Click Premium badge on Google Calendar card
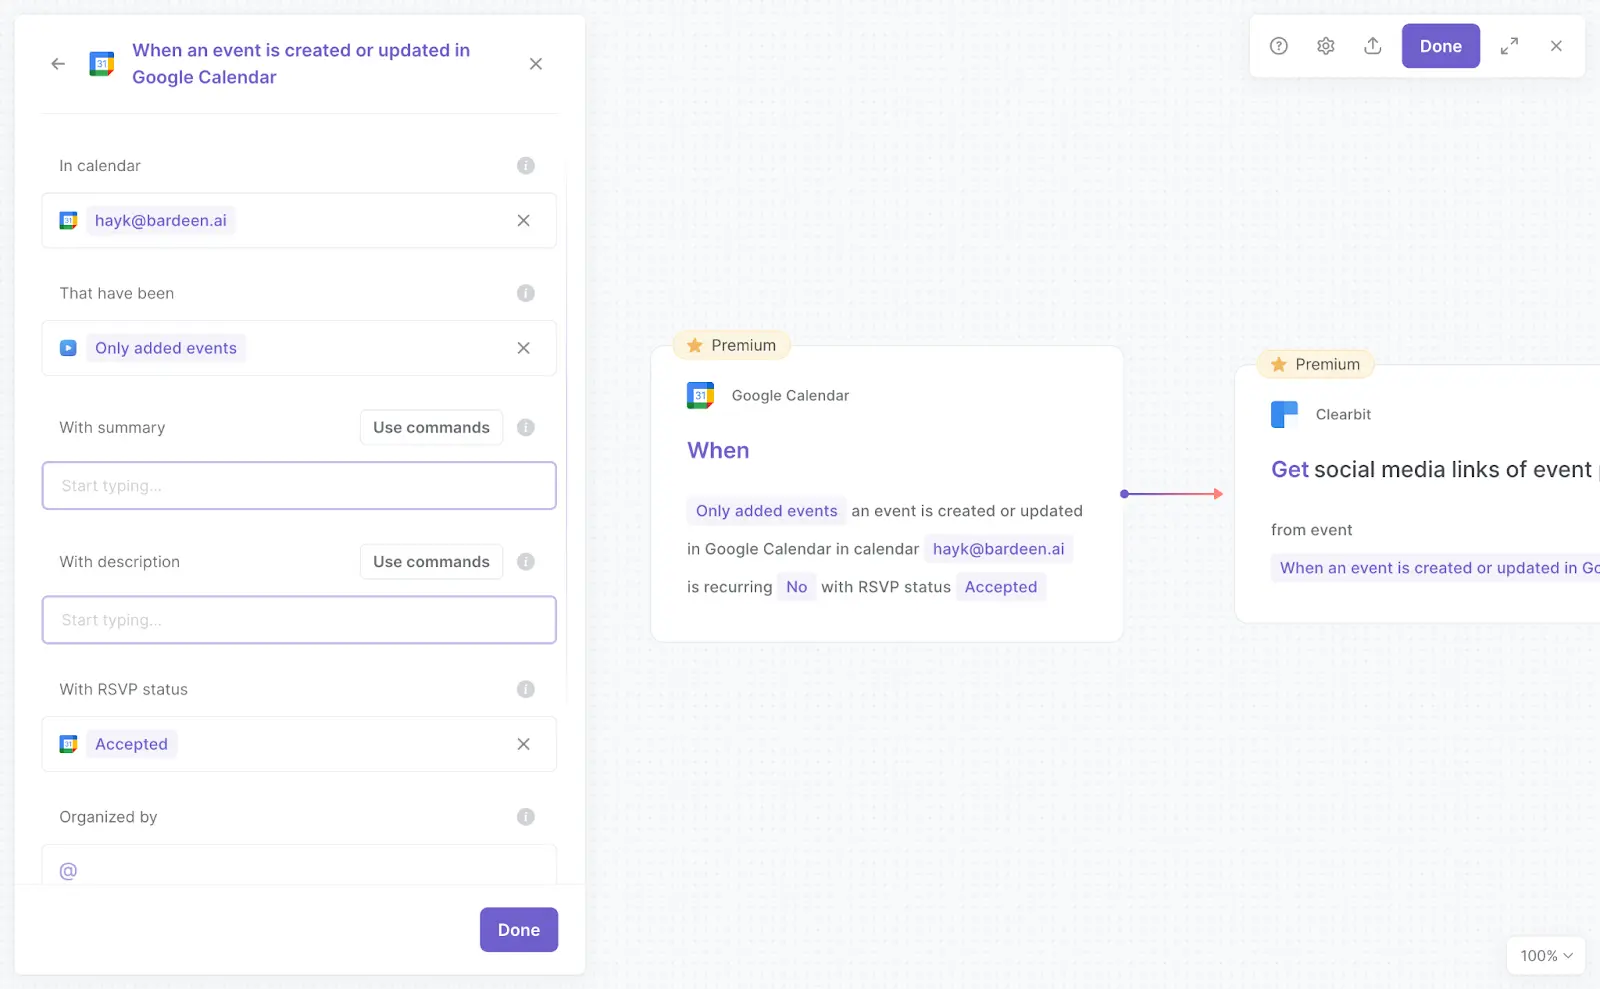Image resolution: width=1600 pixels, height=989 pixels. 732,345
